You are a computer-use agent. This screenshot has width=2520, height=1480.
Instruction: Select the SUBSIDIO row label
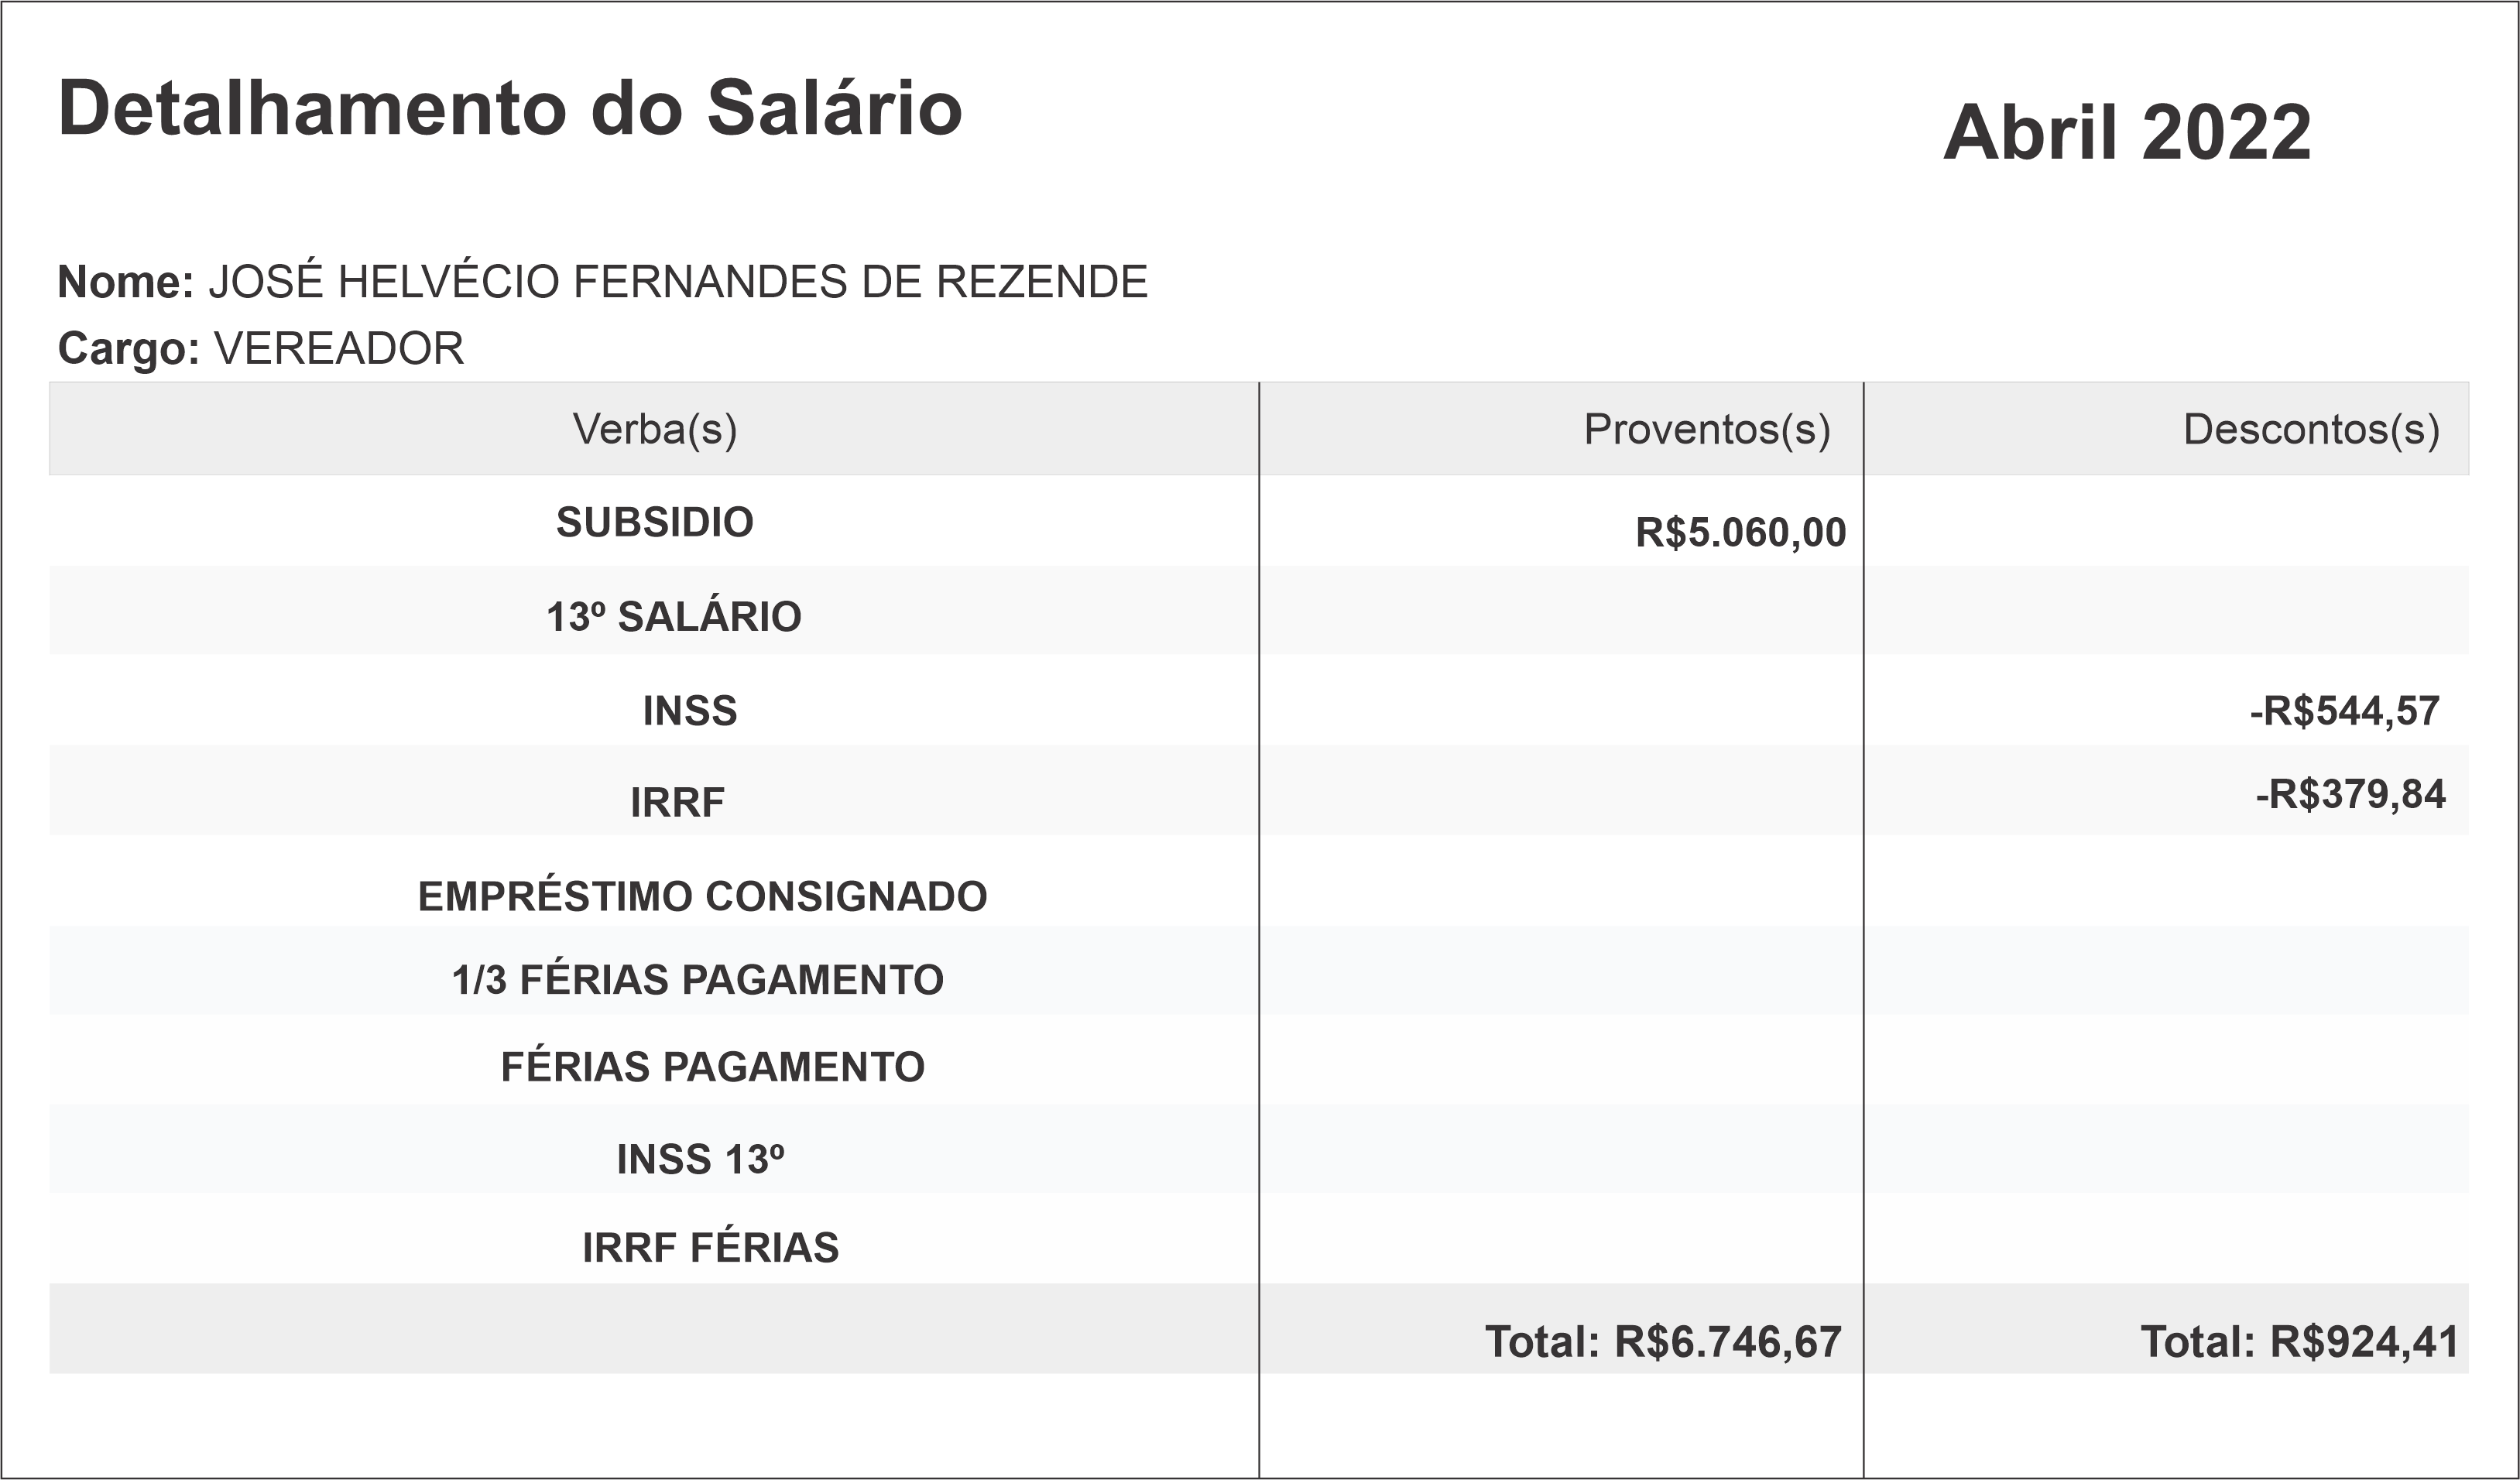coord(654,522)
